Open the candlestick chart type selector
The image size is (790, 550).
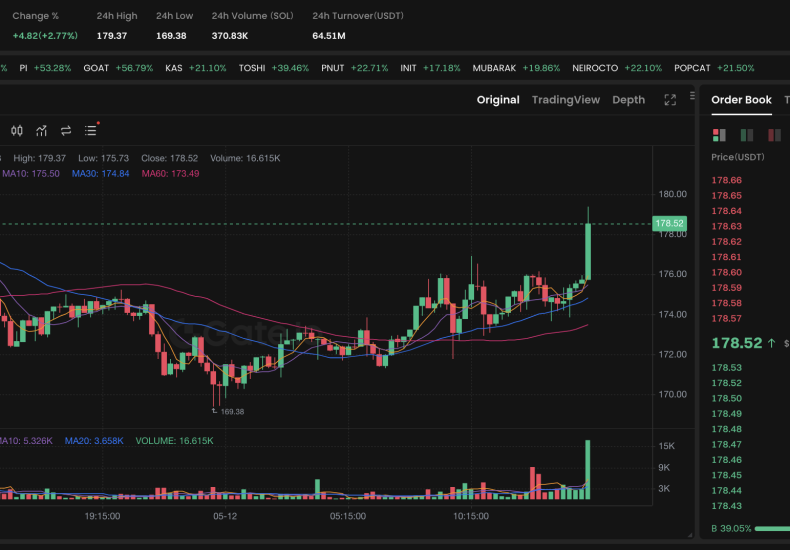pyautogui.click(x=16, y=131)
